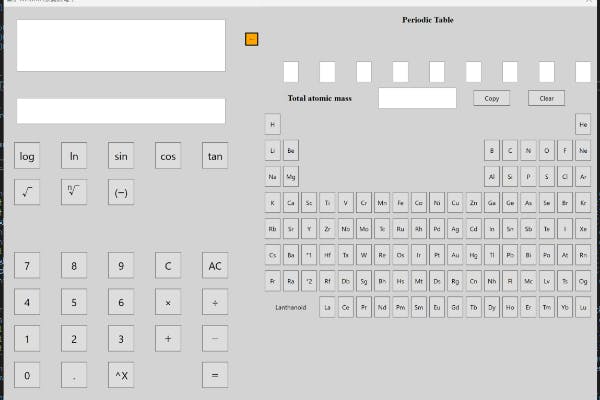This screenshot has width=600, height=400.
Task: Click the plus + key
Action: point(168,339)
